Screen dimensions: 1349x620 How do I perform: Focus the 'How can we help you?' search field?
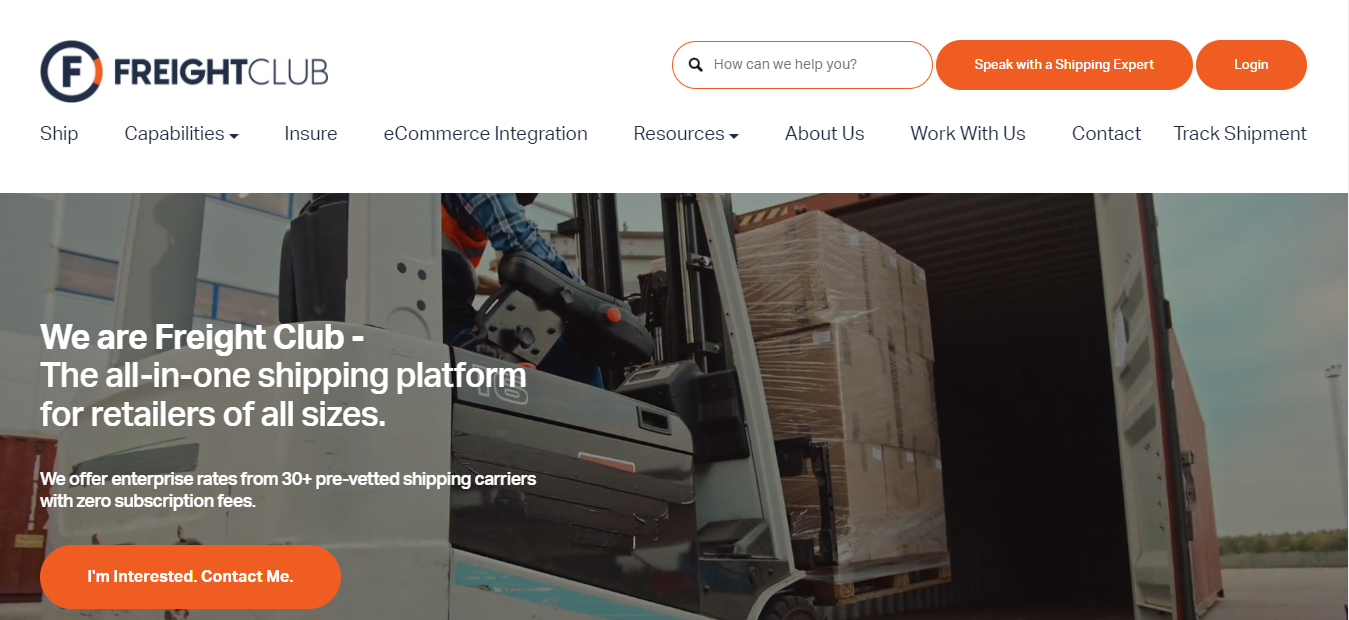(802, 65)
